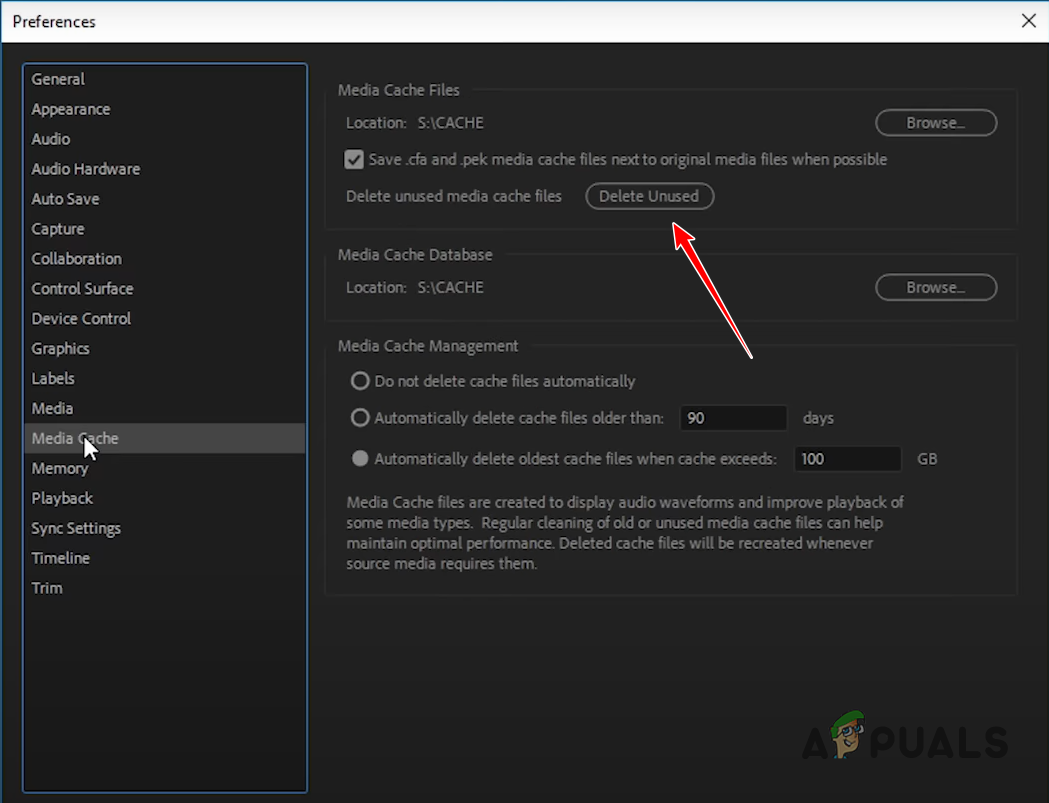Enable deleting oldest cache files when cache exceeds limit
Screen dimensions: 1049x803
click(x=360, y=459)
